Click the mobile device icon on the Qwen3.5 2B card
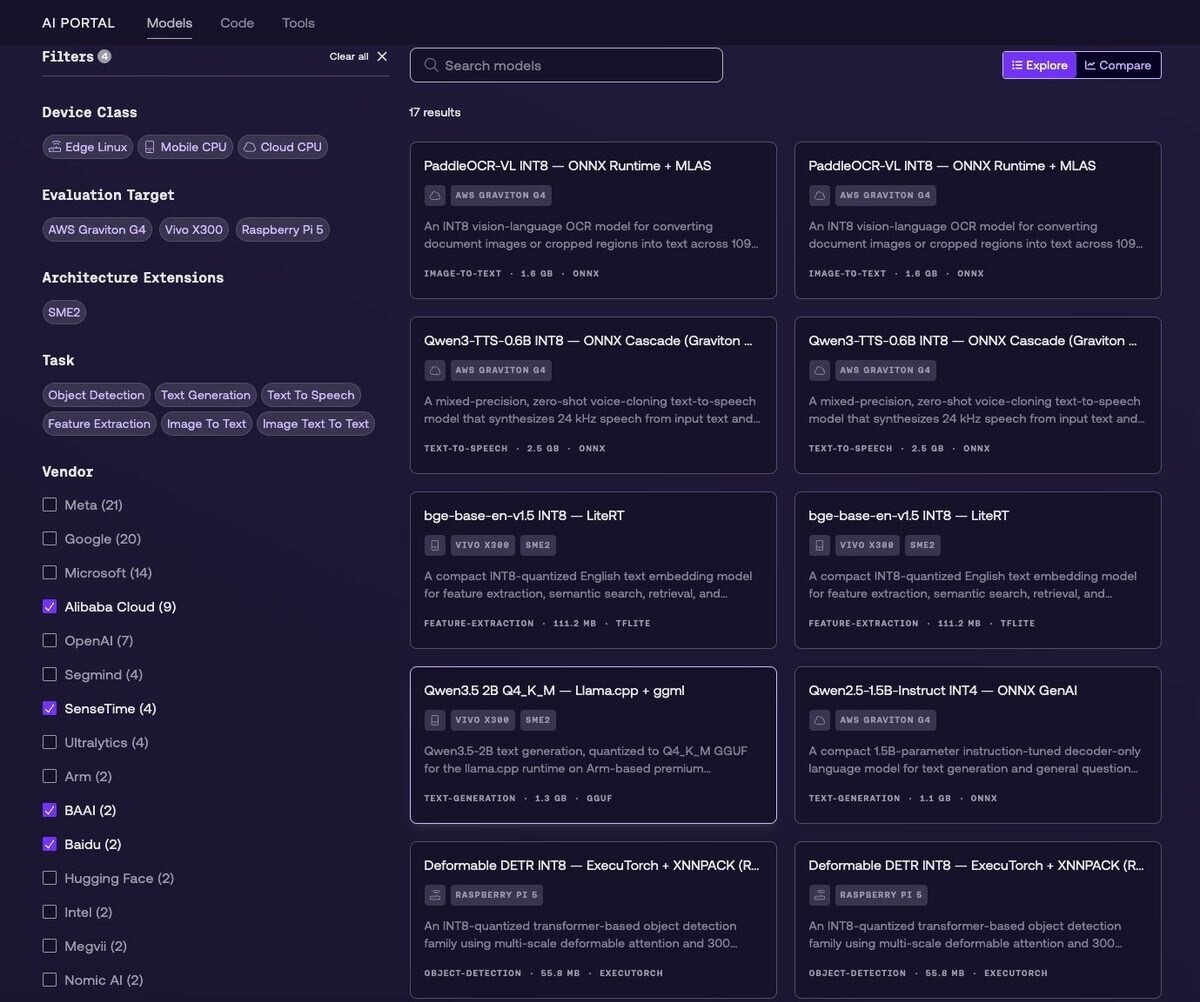1200x1002 pixels. 434,720
